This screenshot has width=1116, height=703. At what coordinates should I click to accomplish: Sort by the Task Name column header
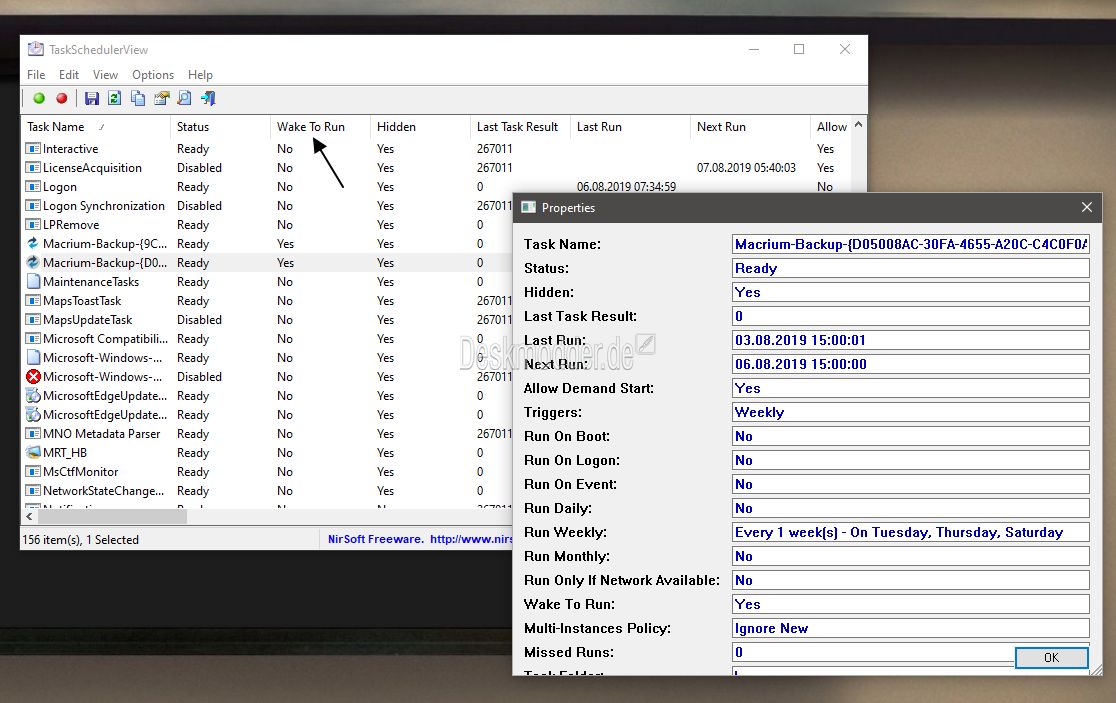tap(56, 127)
